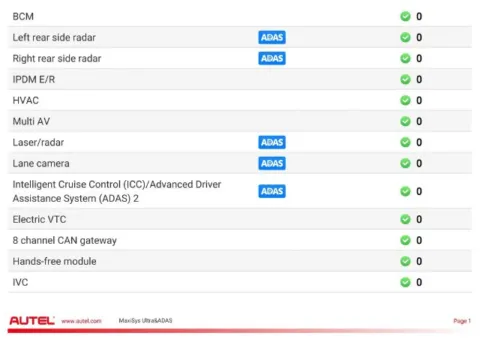Select the Left rear side radar label
The width and height of the screenshot is (480, 360).
(54, 37)
